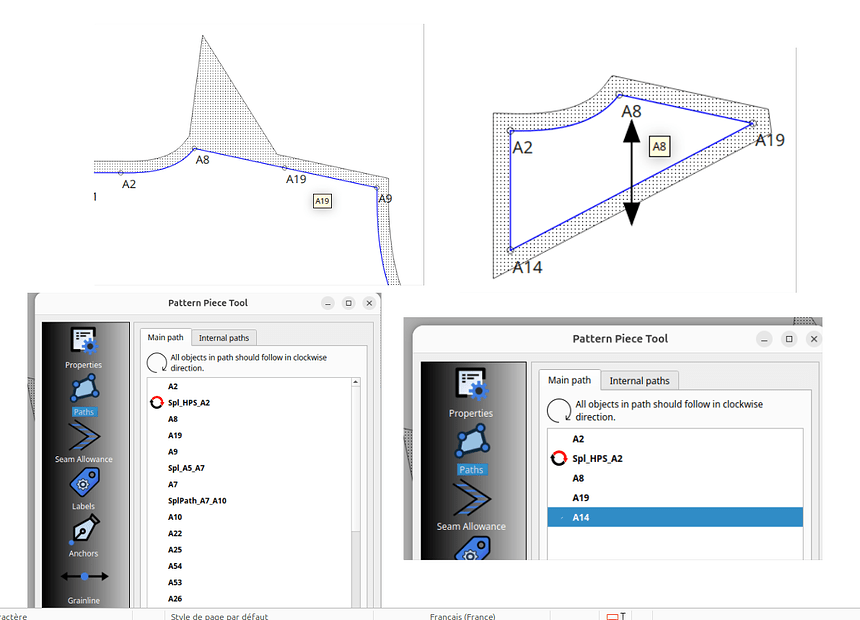Select A19 in the left dialog path list
860x620 pixels.
(175, 436)
